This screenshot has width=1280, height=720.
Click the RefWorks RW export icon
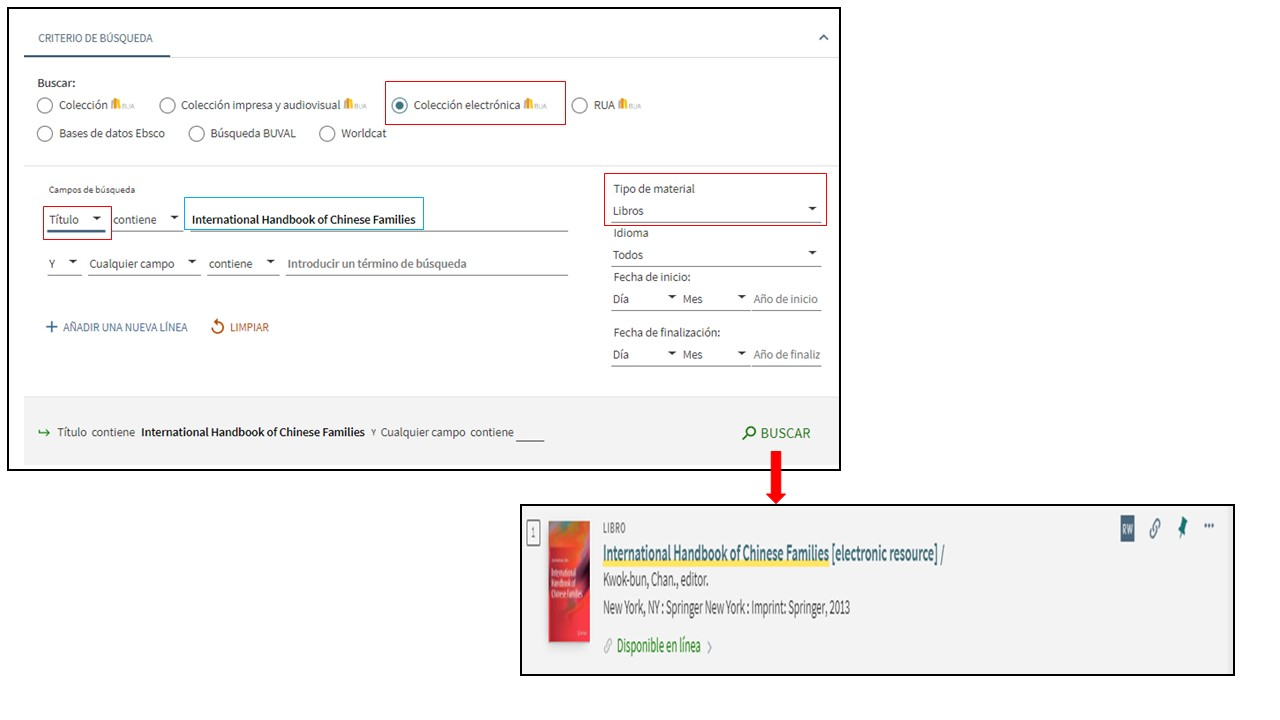tap(1127, 530)
